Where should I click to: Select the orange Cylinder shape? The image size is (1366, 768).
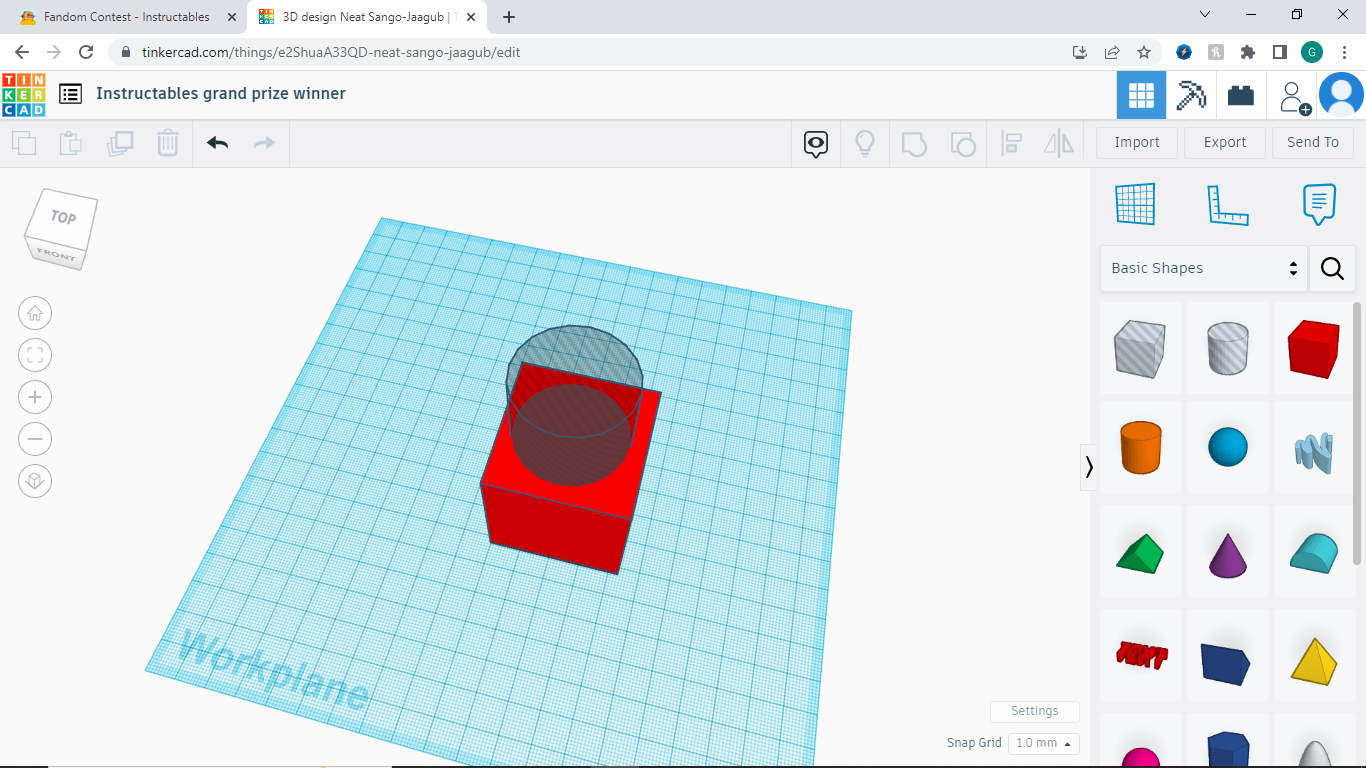pyautogui.click(x=1140, y=447)
